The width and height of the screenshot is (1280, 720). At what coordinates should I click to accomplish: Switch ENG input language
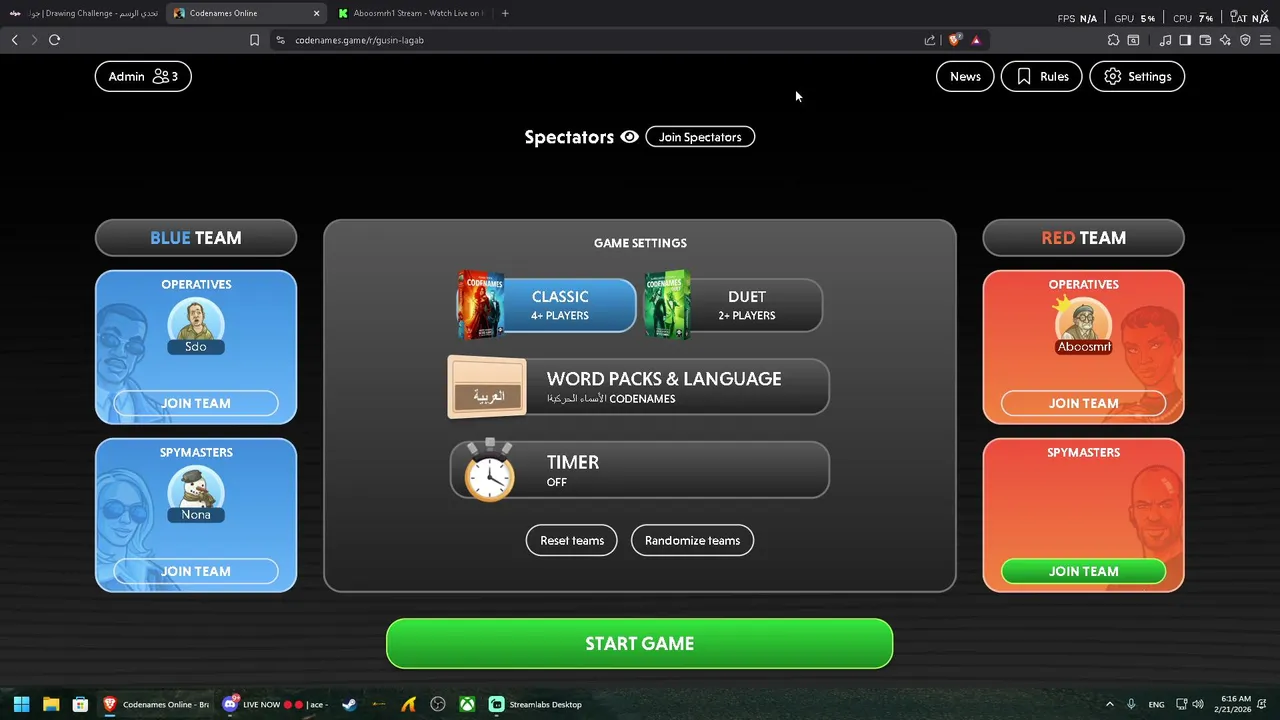1157,704
